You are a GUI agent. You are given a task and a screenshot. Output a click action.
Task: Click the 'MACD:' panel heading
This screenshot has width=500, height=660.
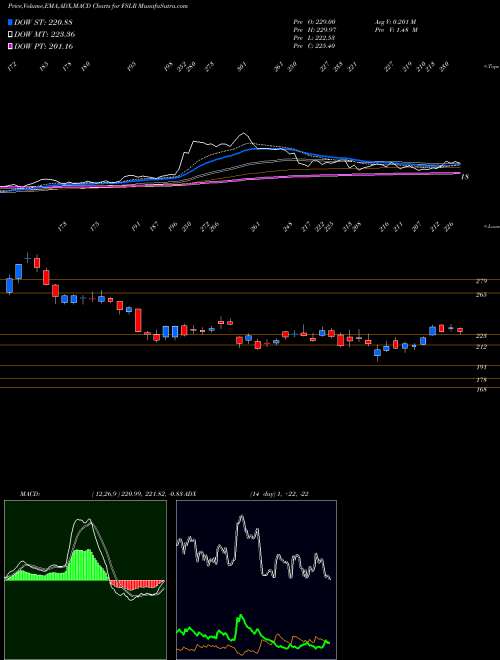(x=30, y=493)
